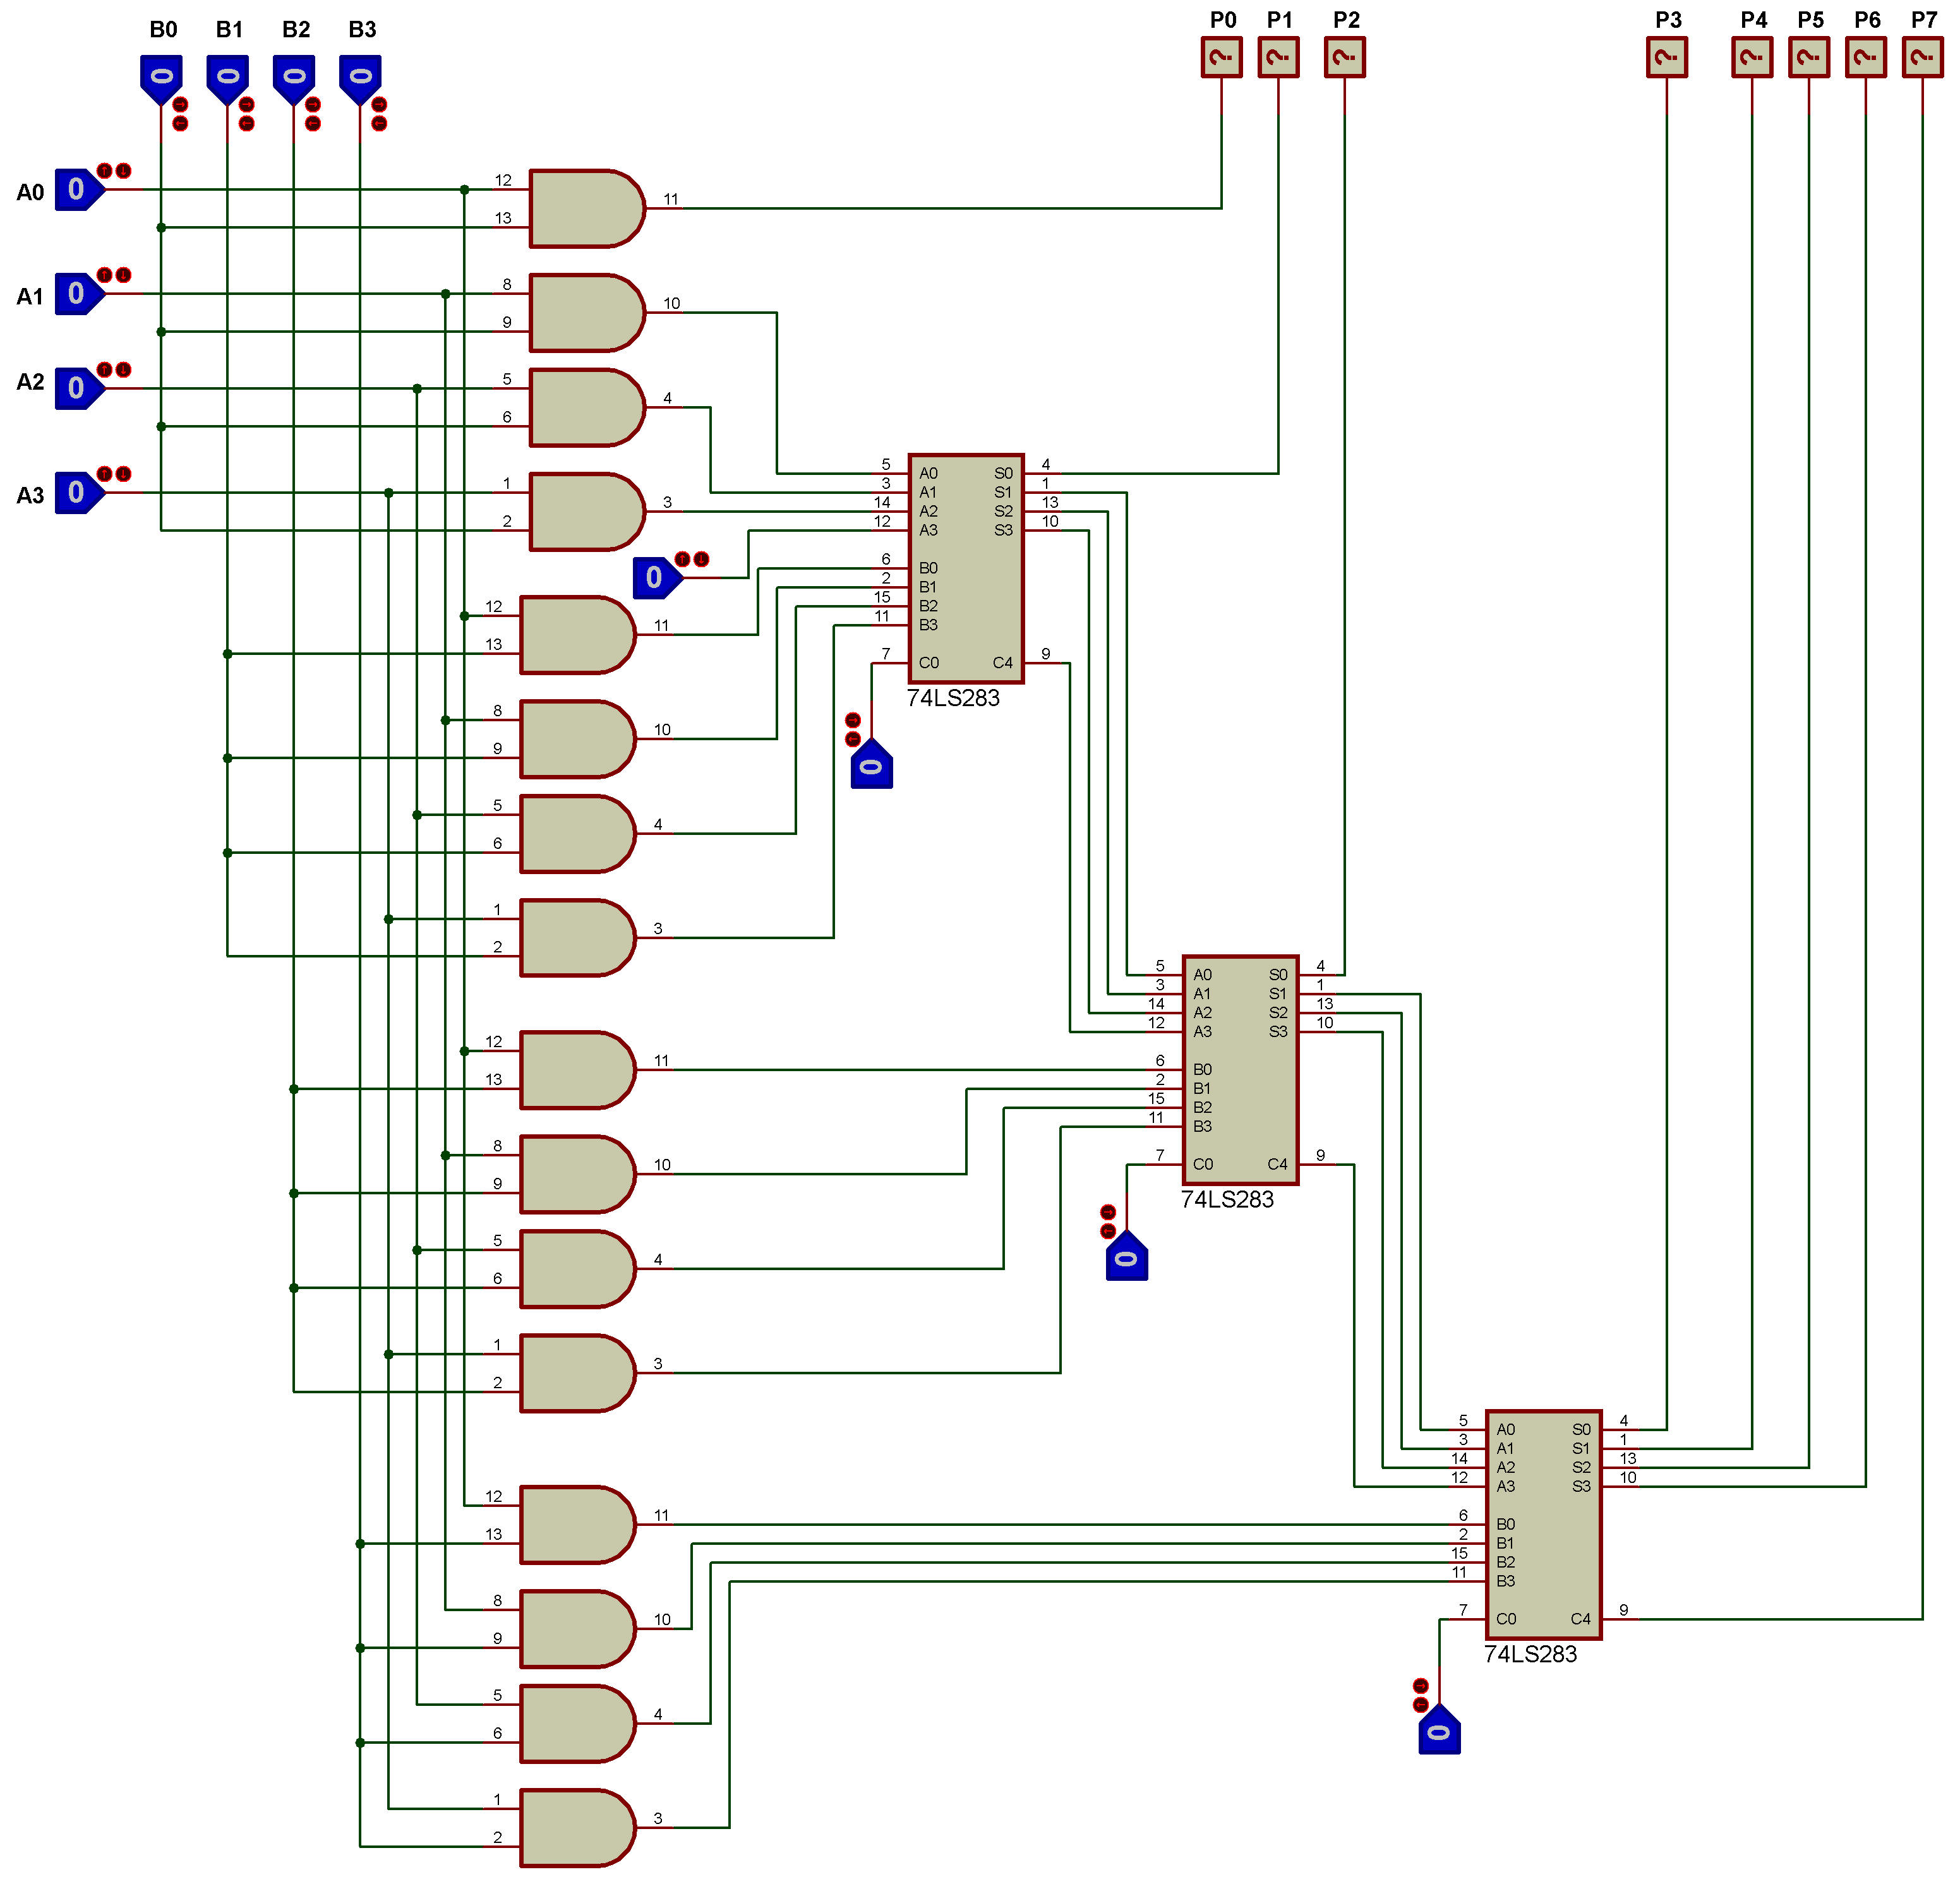Click the down-arrow button beside A1
Viewport: 1960px width, 1884px height.
pyautogui.click(x=123, y=275)
